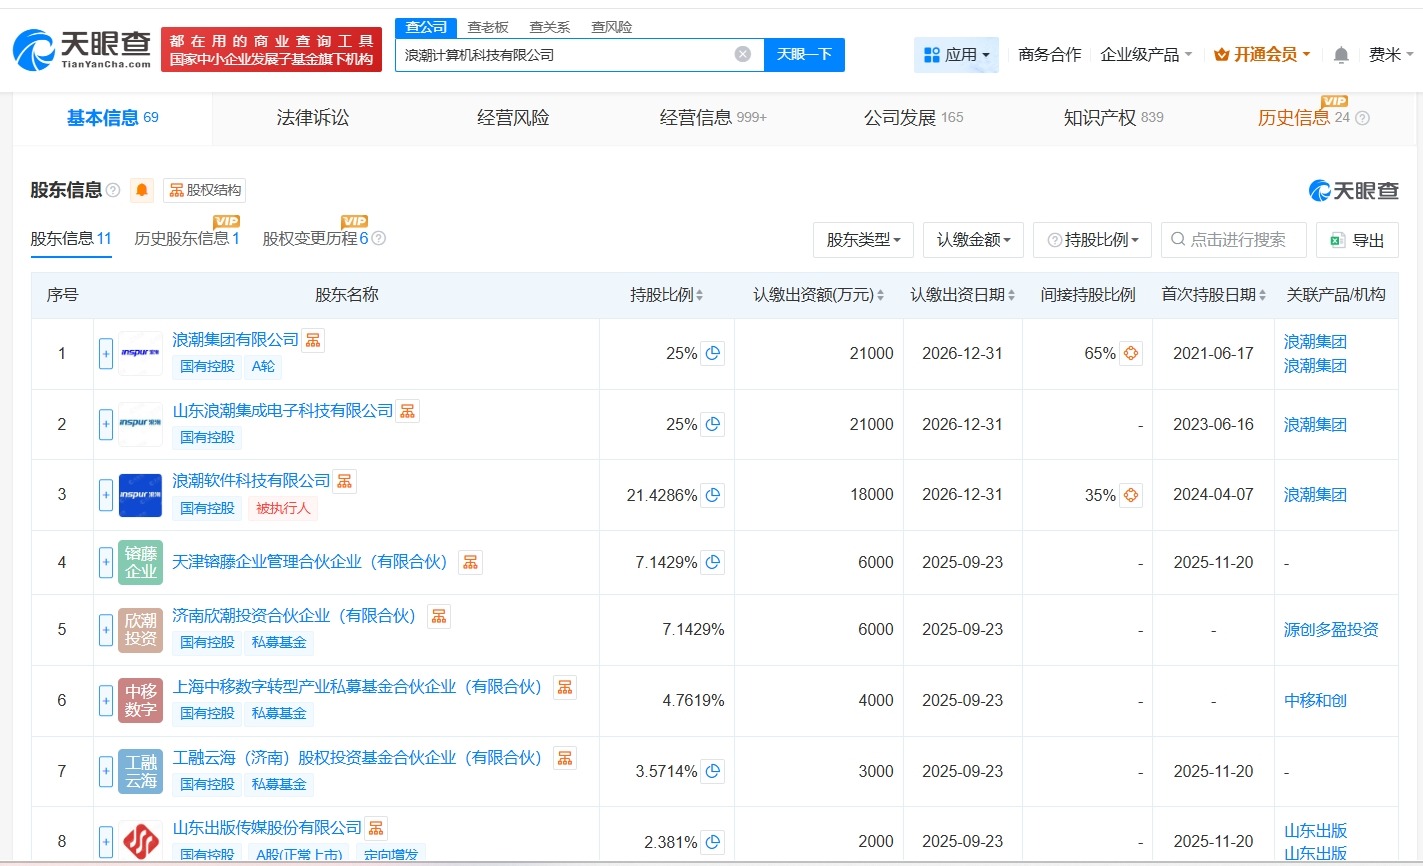This screenshot has width=1423, height=866.
Task: Click Inspur logo thumbnail of 浪潮软件科技有限公司
Action: pyautogui.click(x=139, y=494)
